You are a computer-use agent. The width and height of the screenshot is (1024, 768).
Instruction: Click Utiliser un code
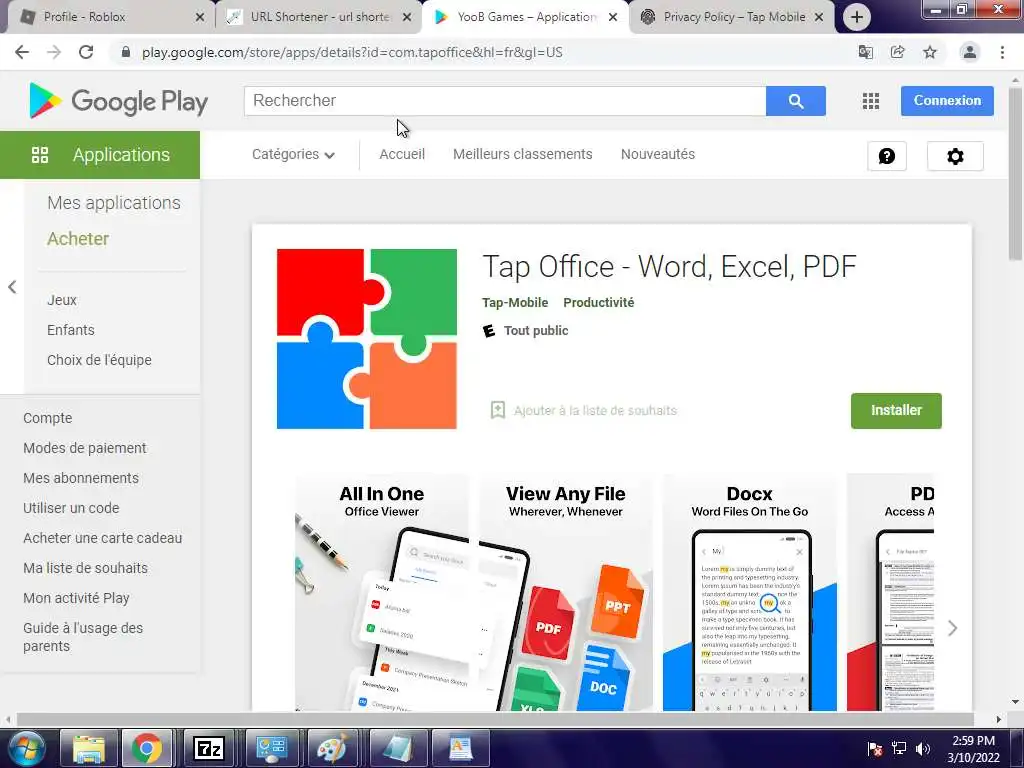(x=71, y=508)
